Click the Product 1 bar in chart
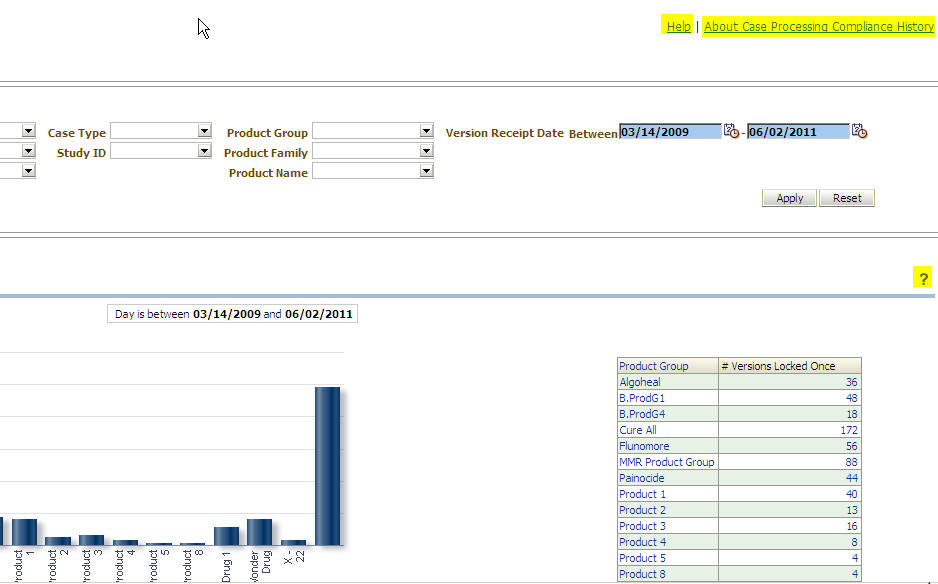 (x=25, y=532)
